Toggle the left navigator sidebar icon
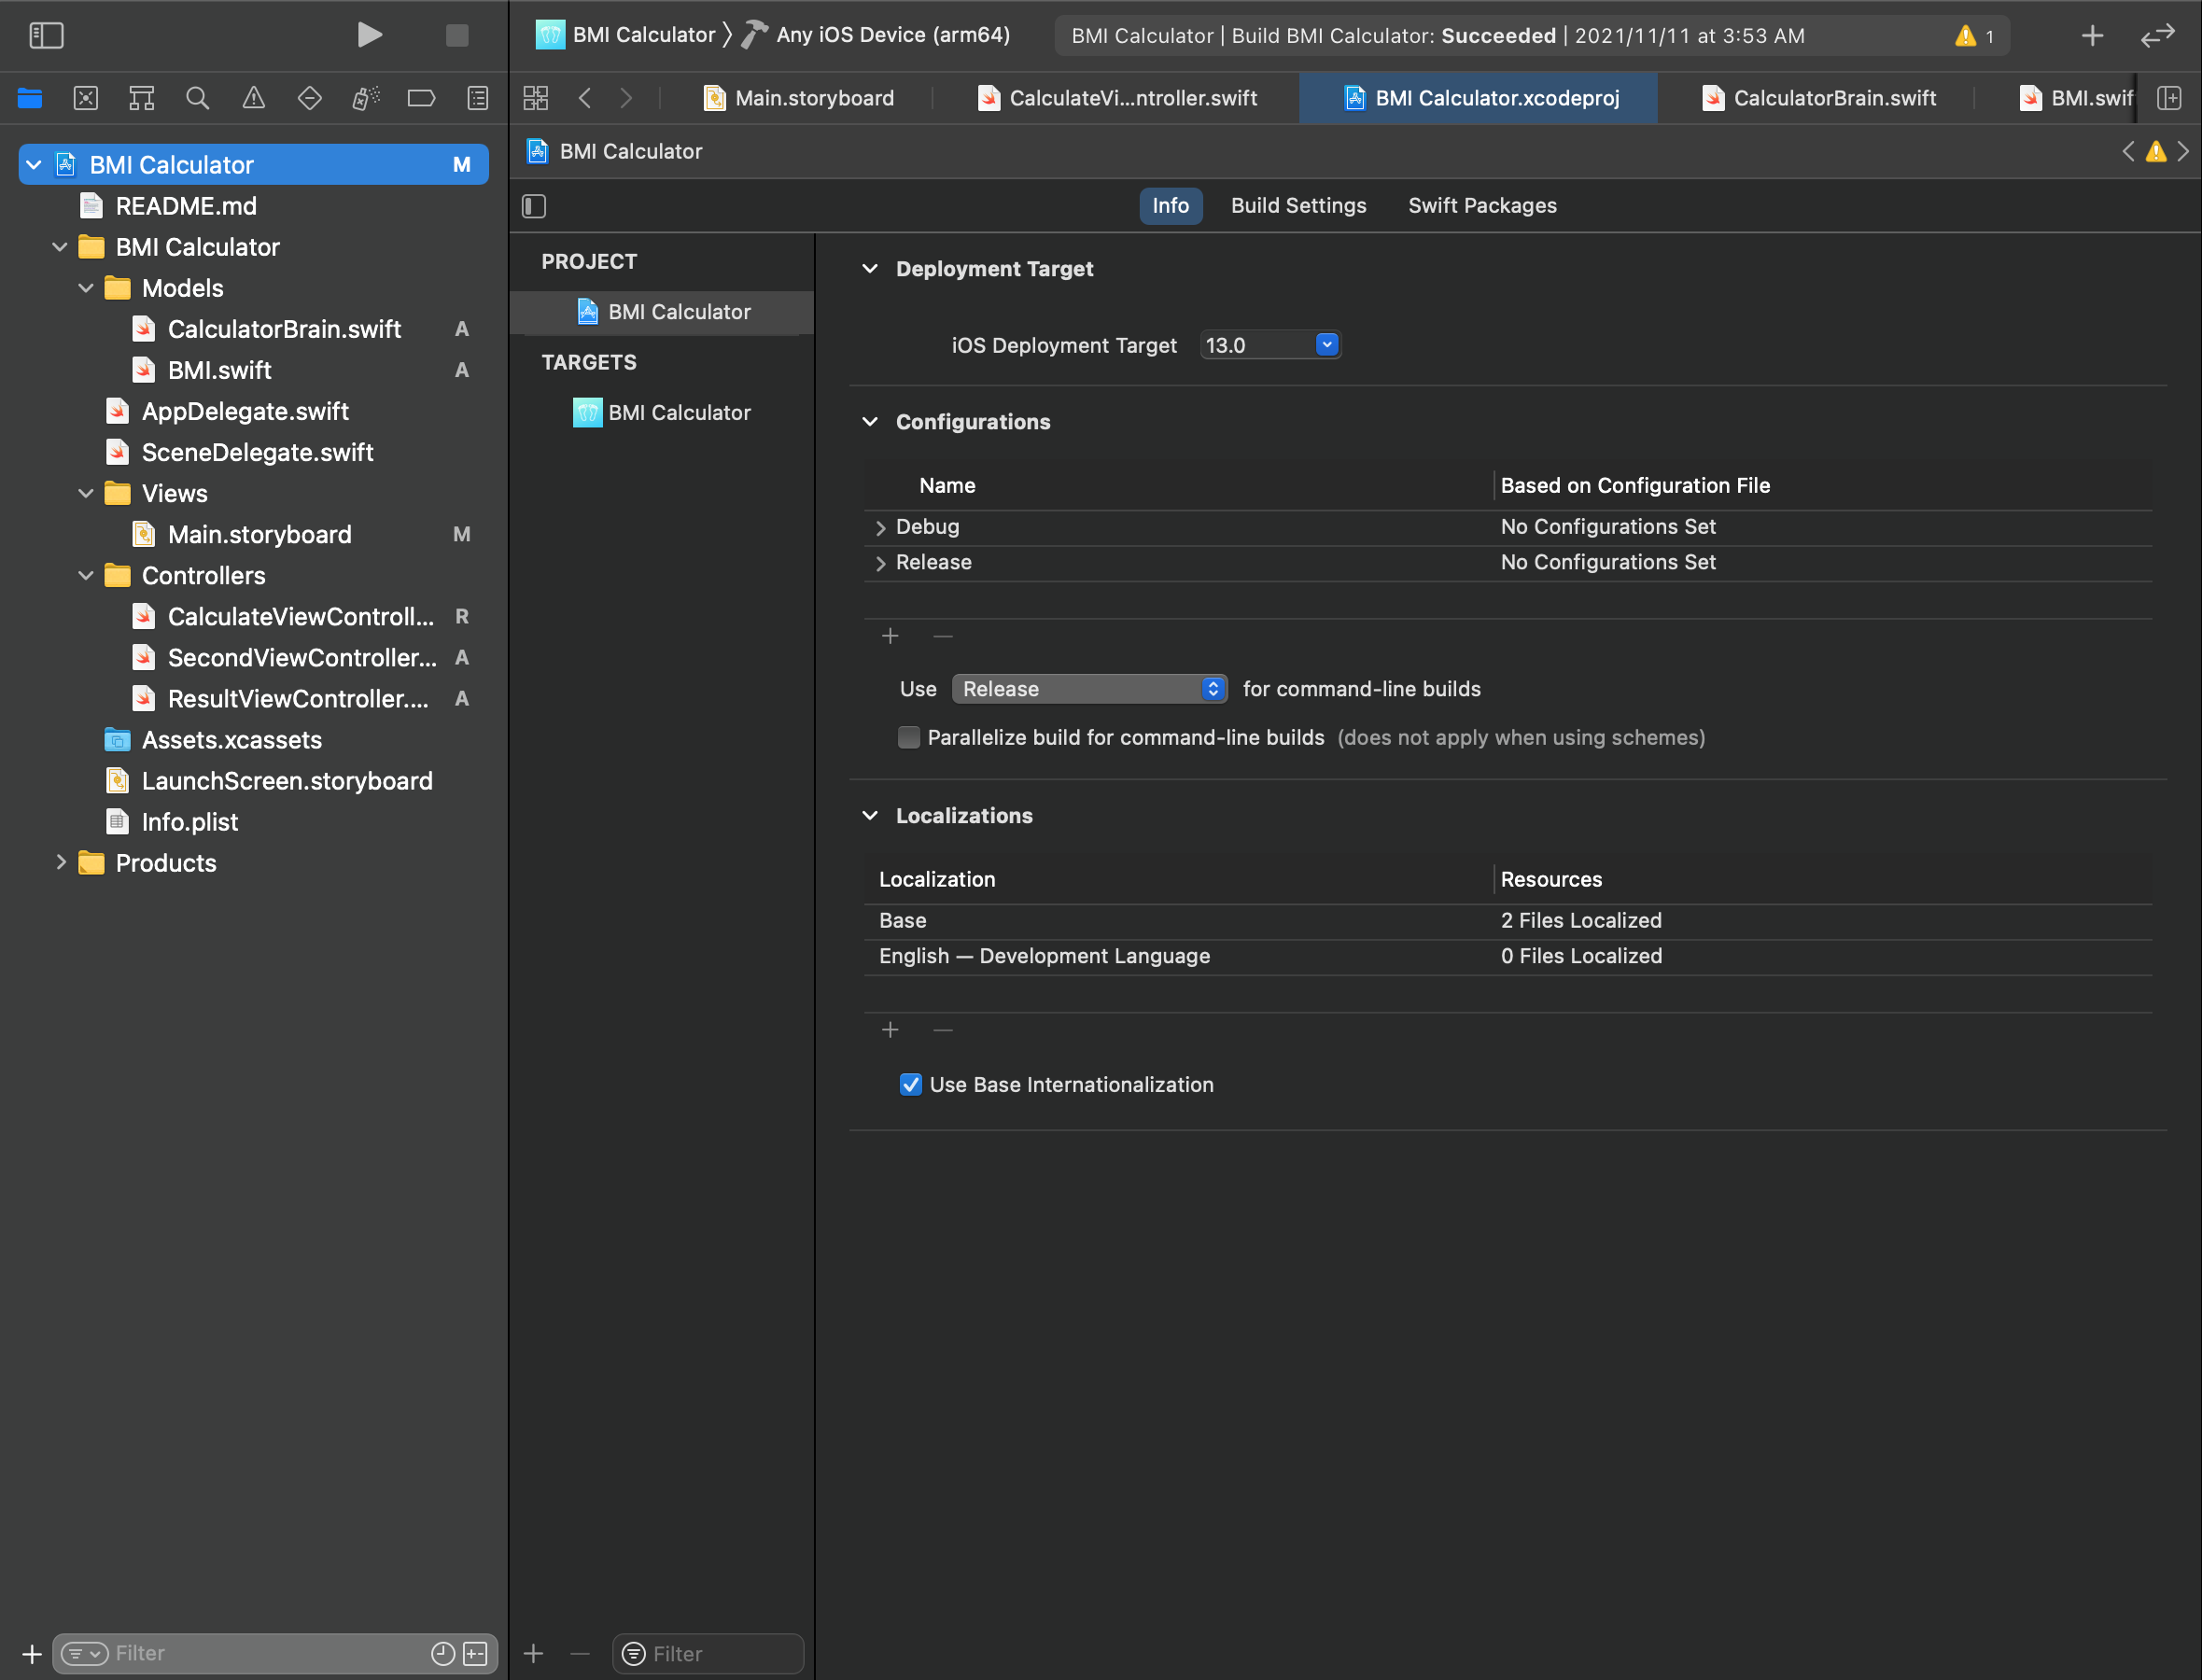Screen dimensions: 2202x1680 coord(46,36)
